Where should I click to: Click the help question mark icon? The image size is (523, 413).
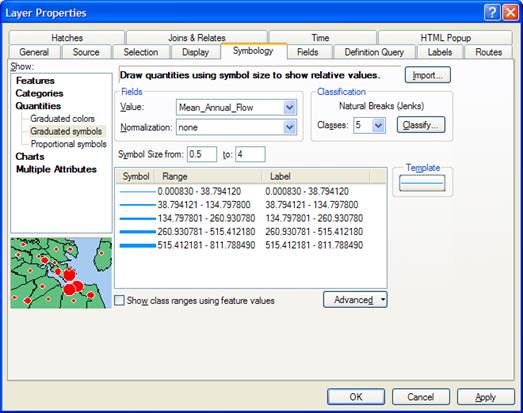pyautogui.click(x=492, y=13)
